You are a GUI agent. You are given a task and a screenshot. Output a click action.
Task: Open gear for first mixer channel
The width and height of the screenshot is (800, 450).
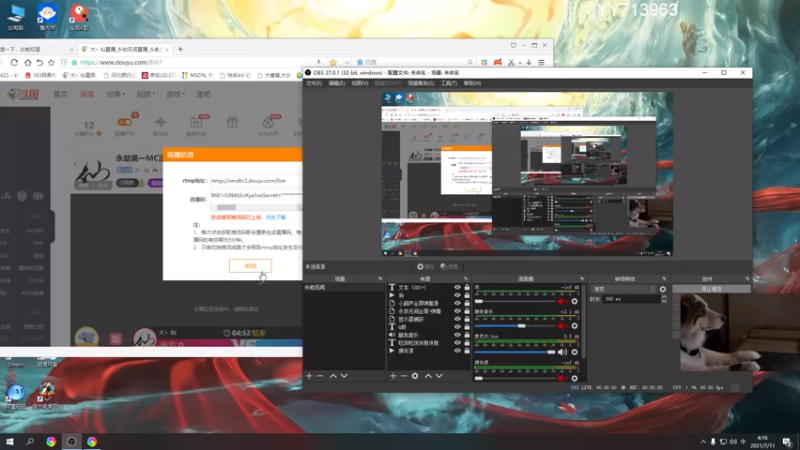coord(574,301)
